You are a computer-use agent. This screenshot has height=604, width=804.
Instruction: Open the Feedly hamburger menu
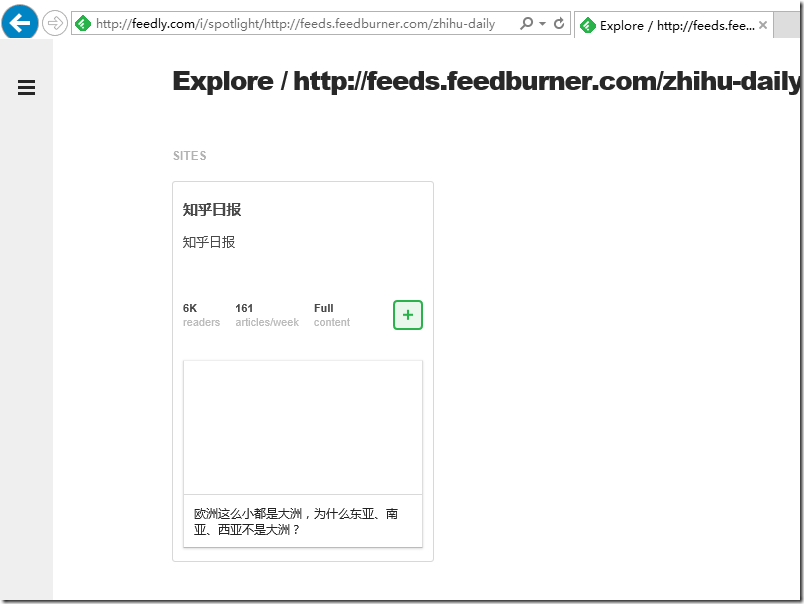(x=26, y=87)
